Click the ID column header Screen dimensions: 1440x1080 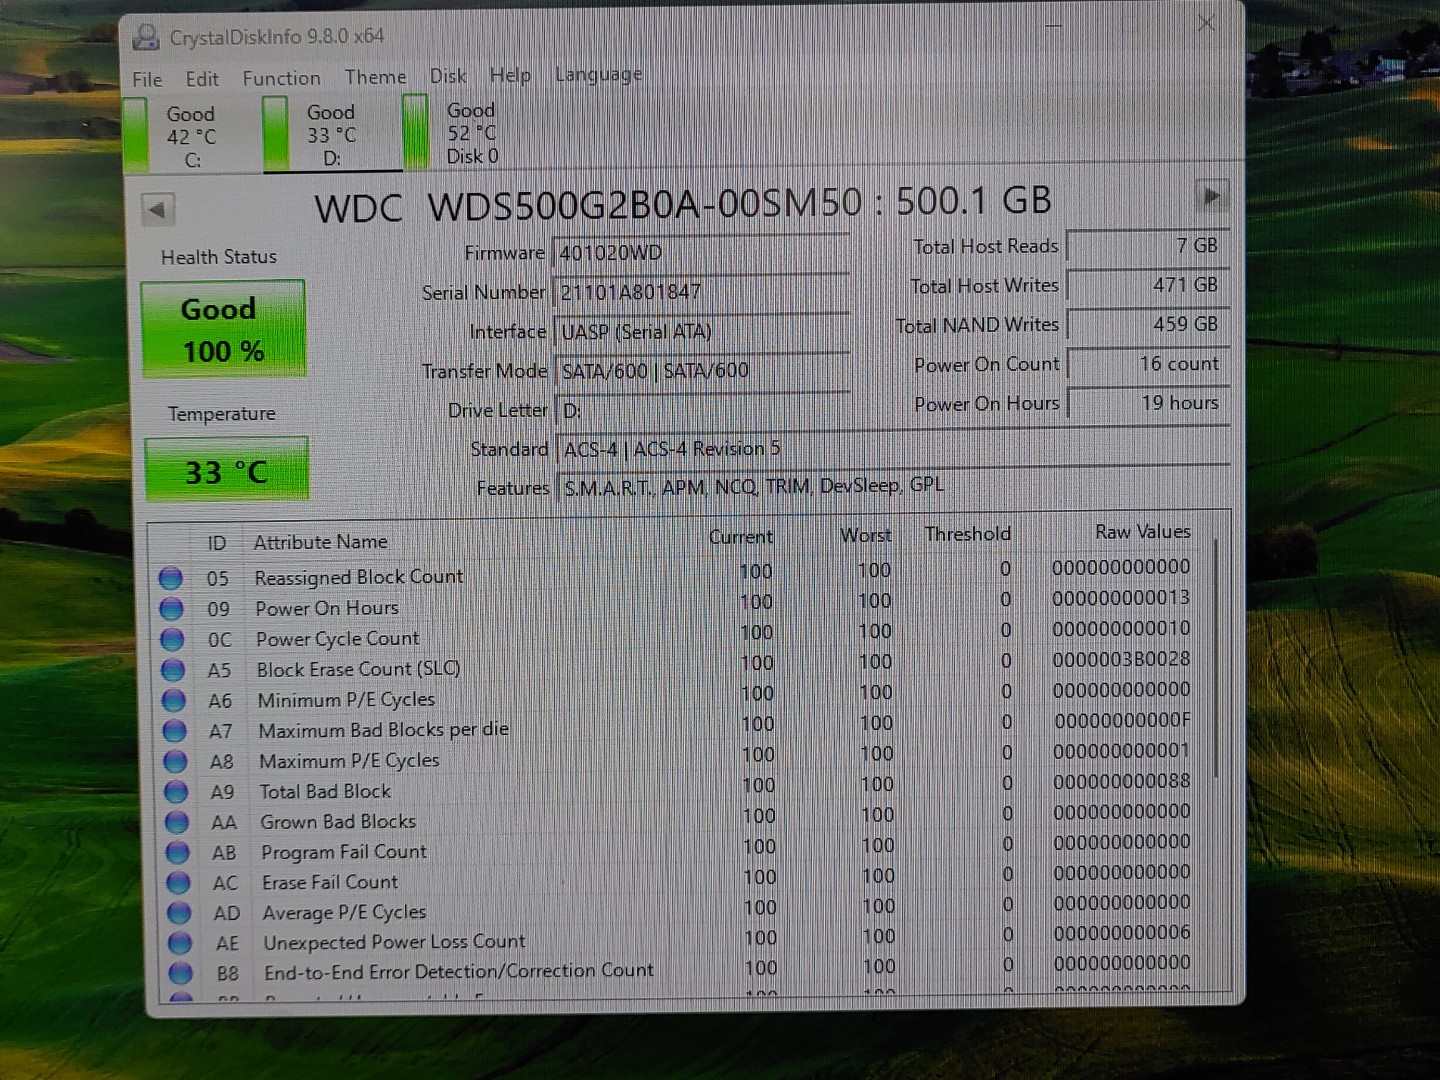click(x=216, y=543)
